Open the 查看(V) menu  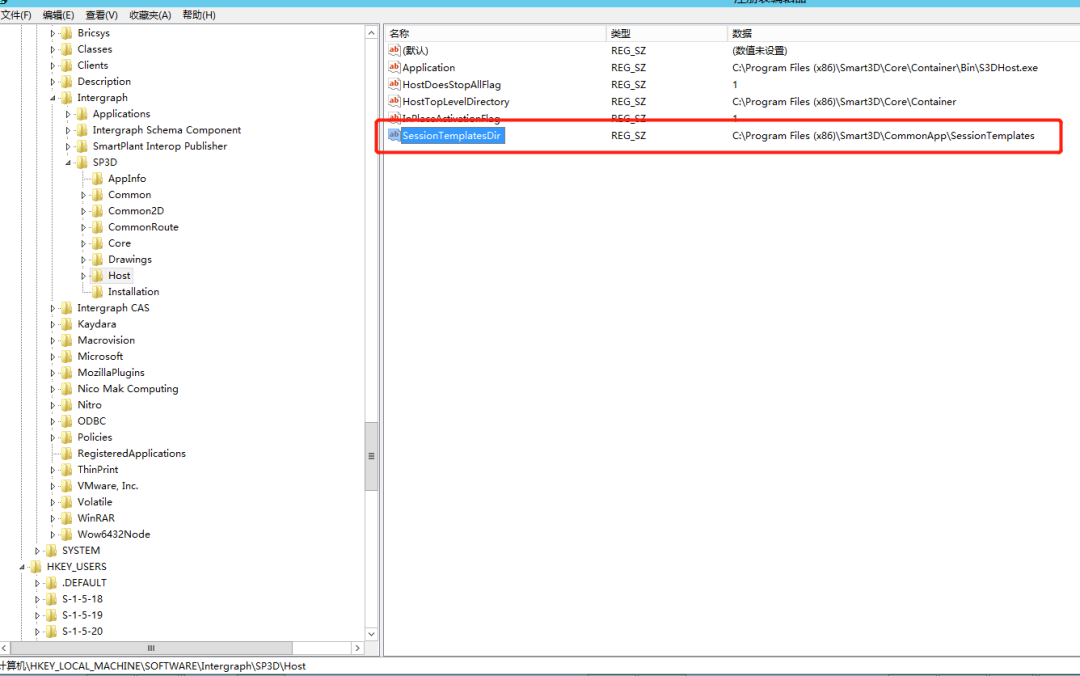click(101, 14)
